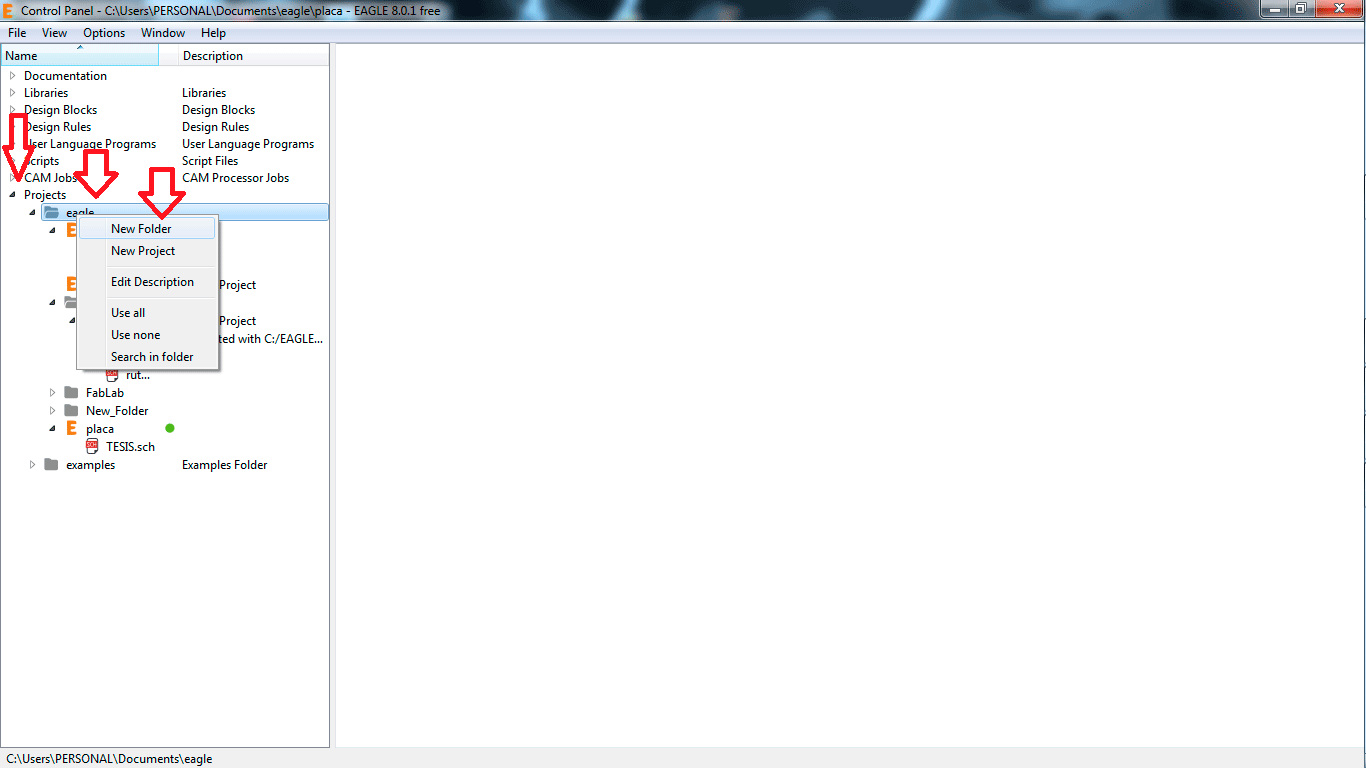Click the TESIS.sch schematic file icon

coord(92,446)
